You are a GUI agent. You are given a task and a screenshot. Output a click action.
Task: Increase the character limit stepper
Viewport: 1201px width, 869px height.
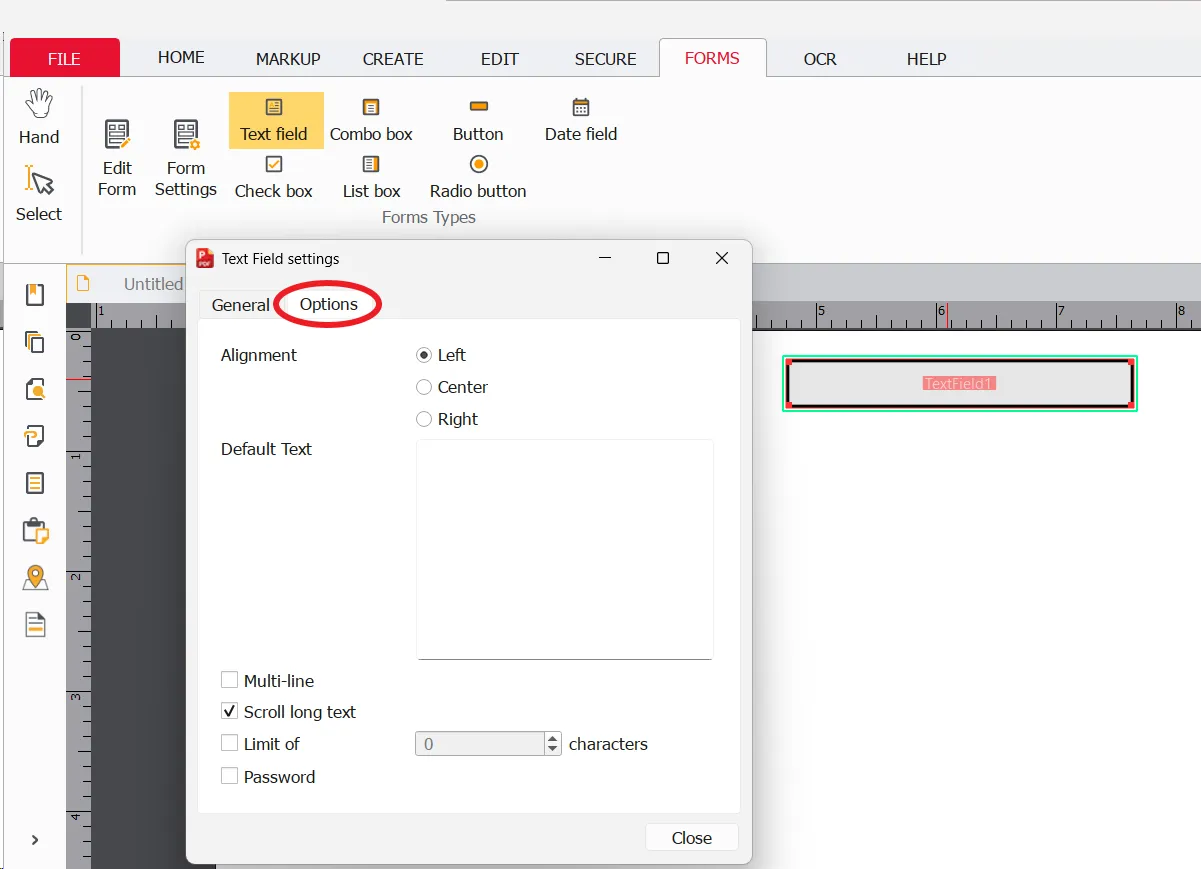click(553, 738)
